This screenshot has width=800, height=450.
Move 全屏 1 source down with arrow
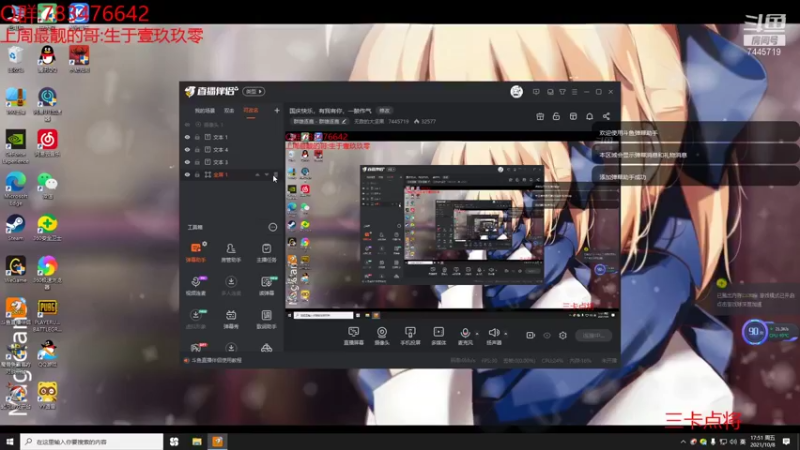click(266, 174)
